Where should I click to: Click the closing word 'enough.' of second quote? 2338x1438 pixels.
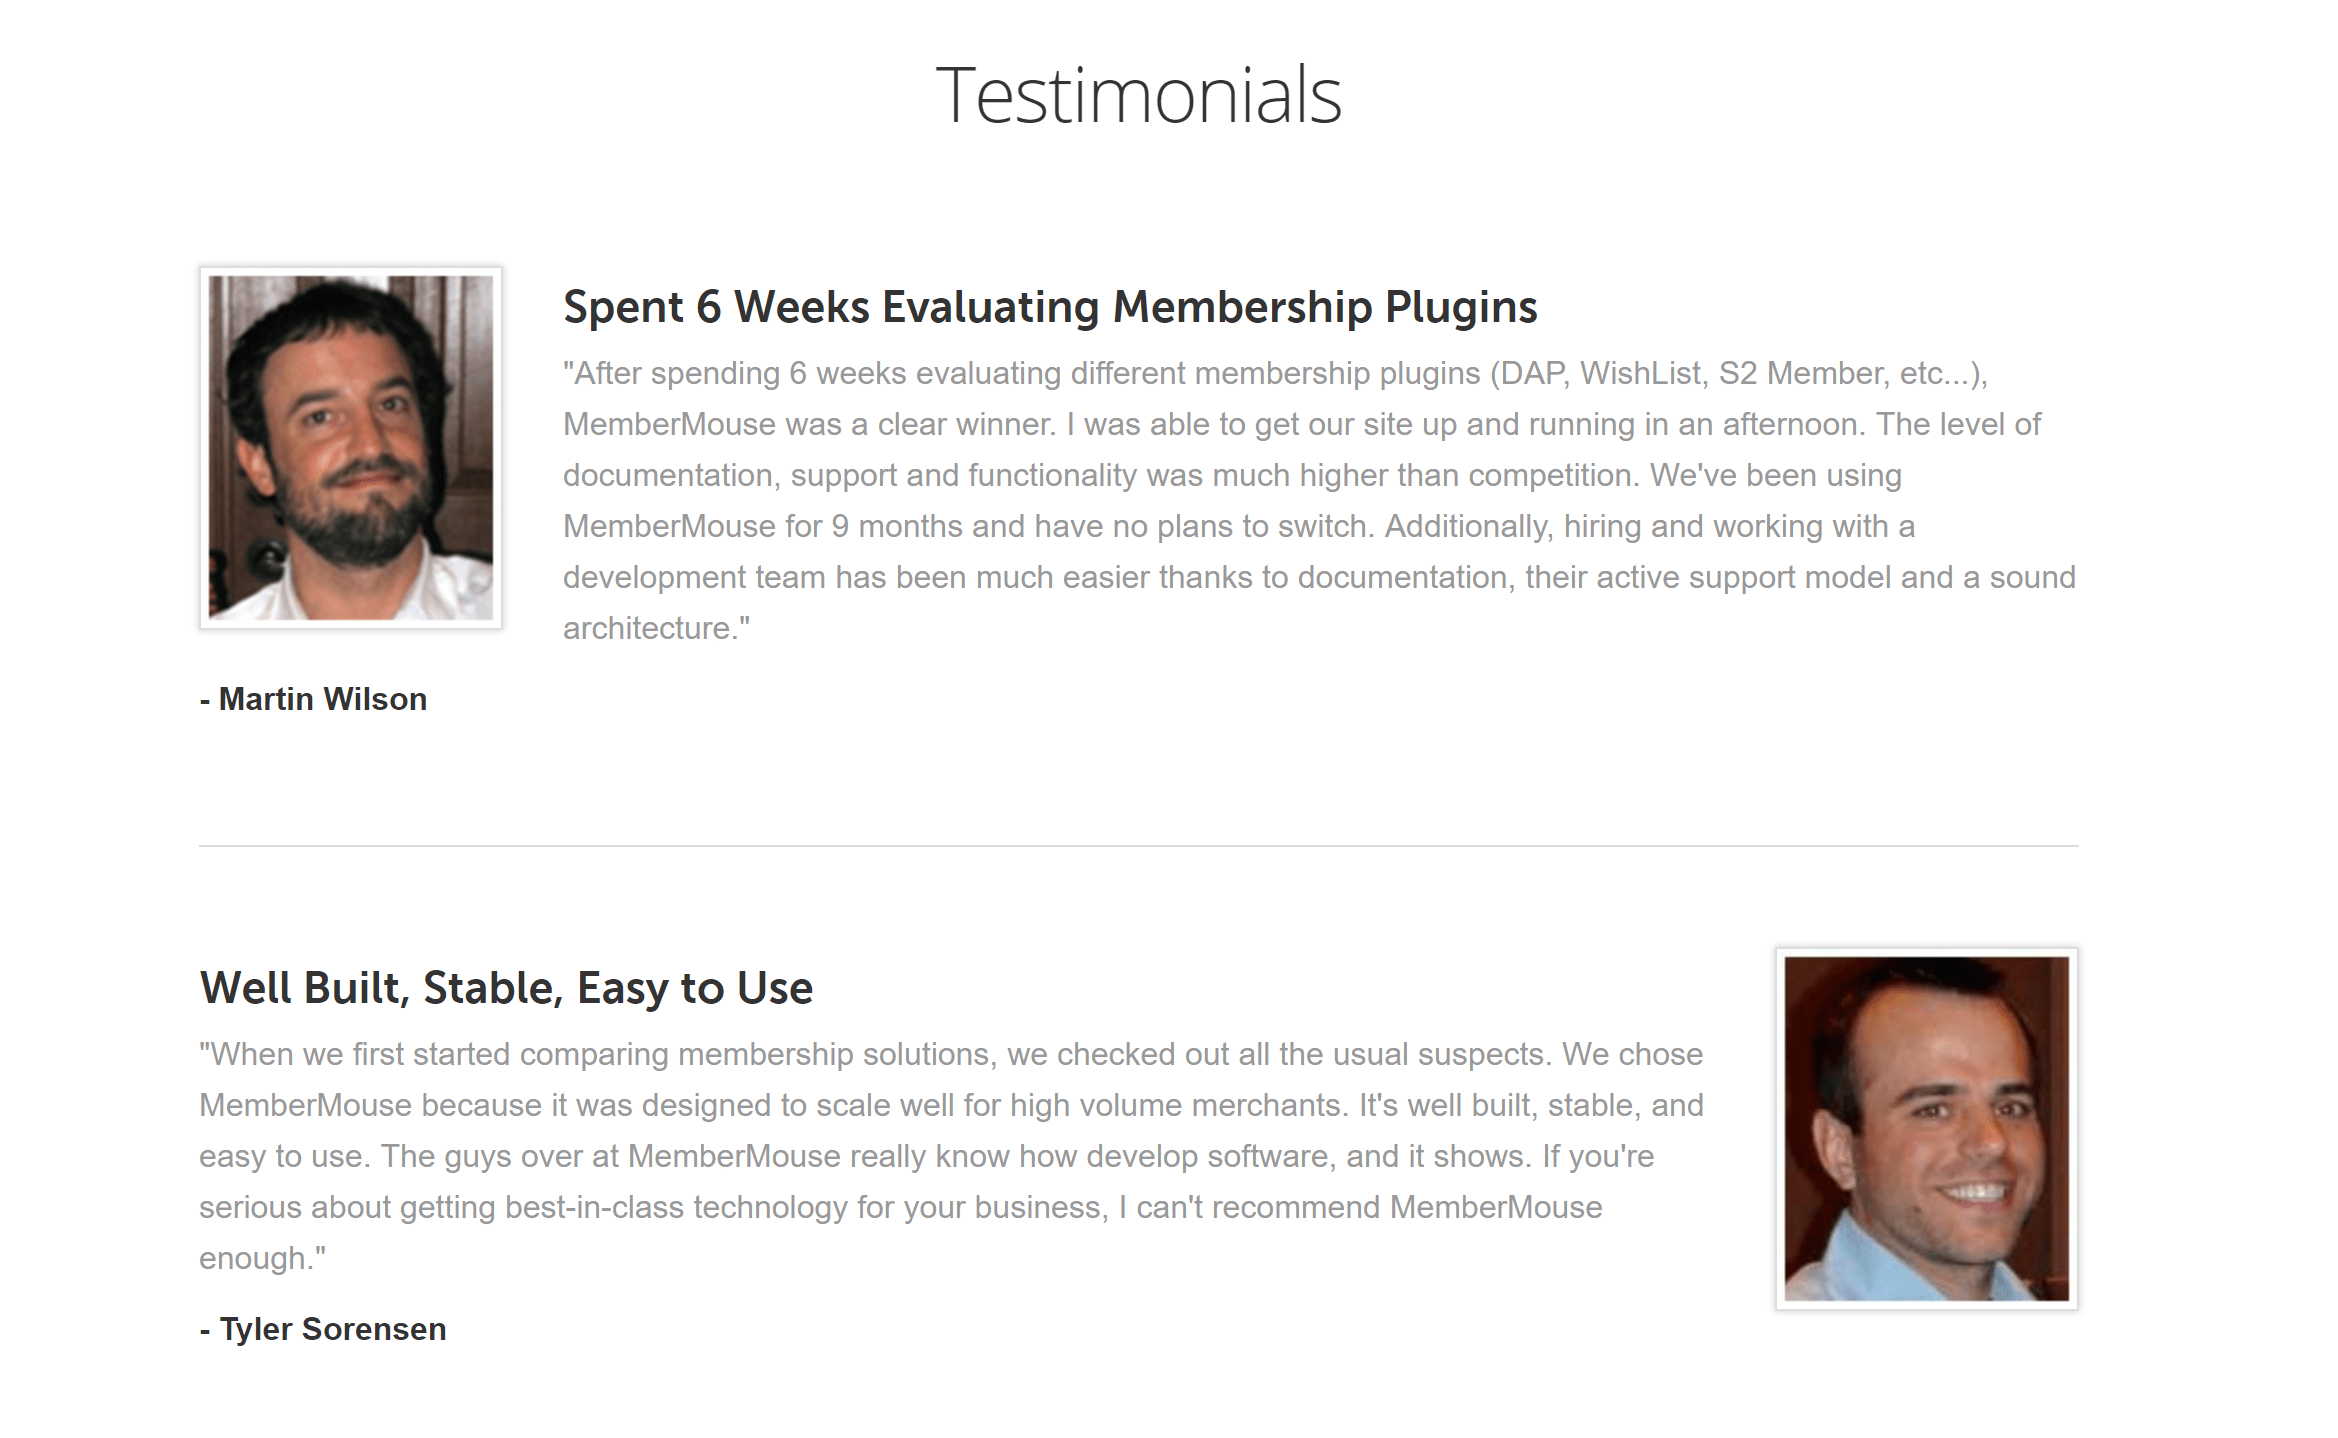(262, 1258)
